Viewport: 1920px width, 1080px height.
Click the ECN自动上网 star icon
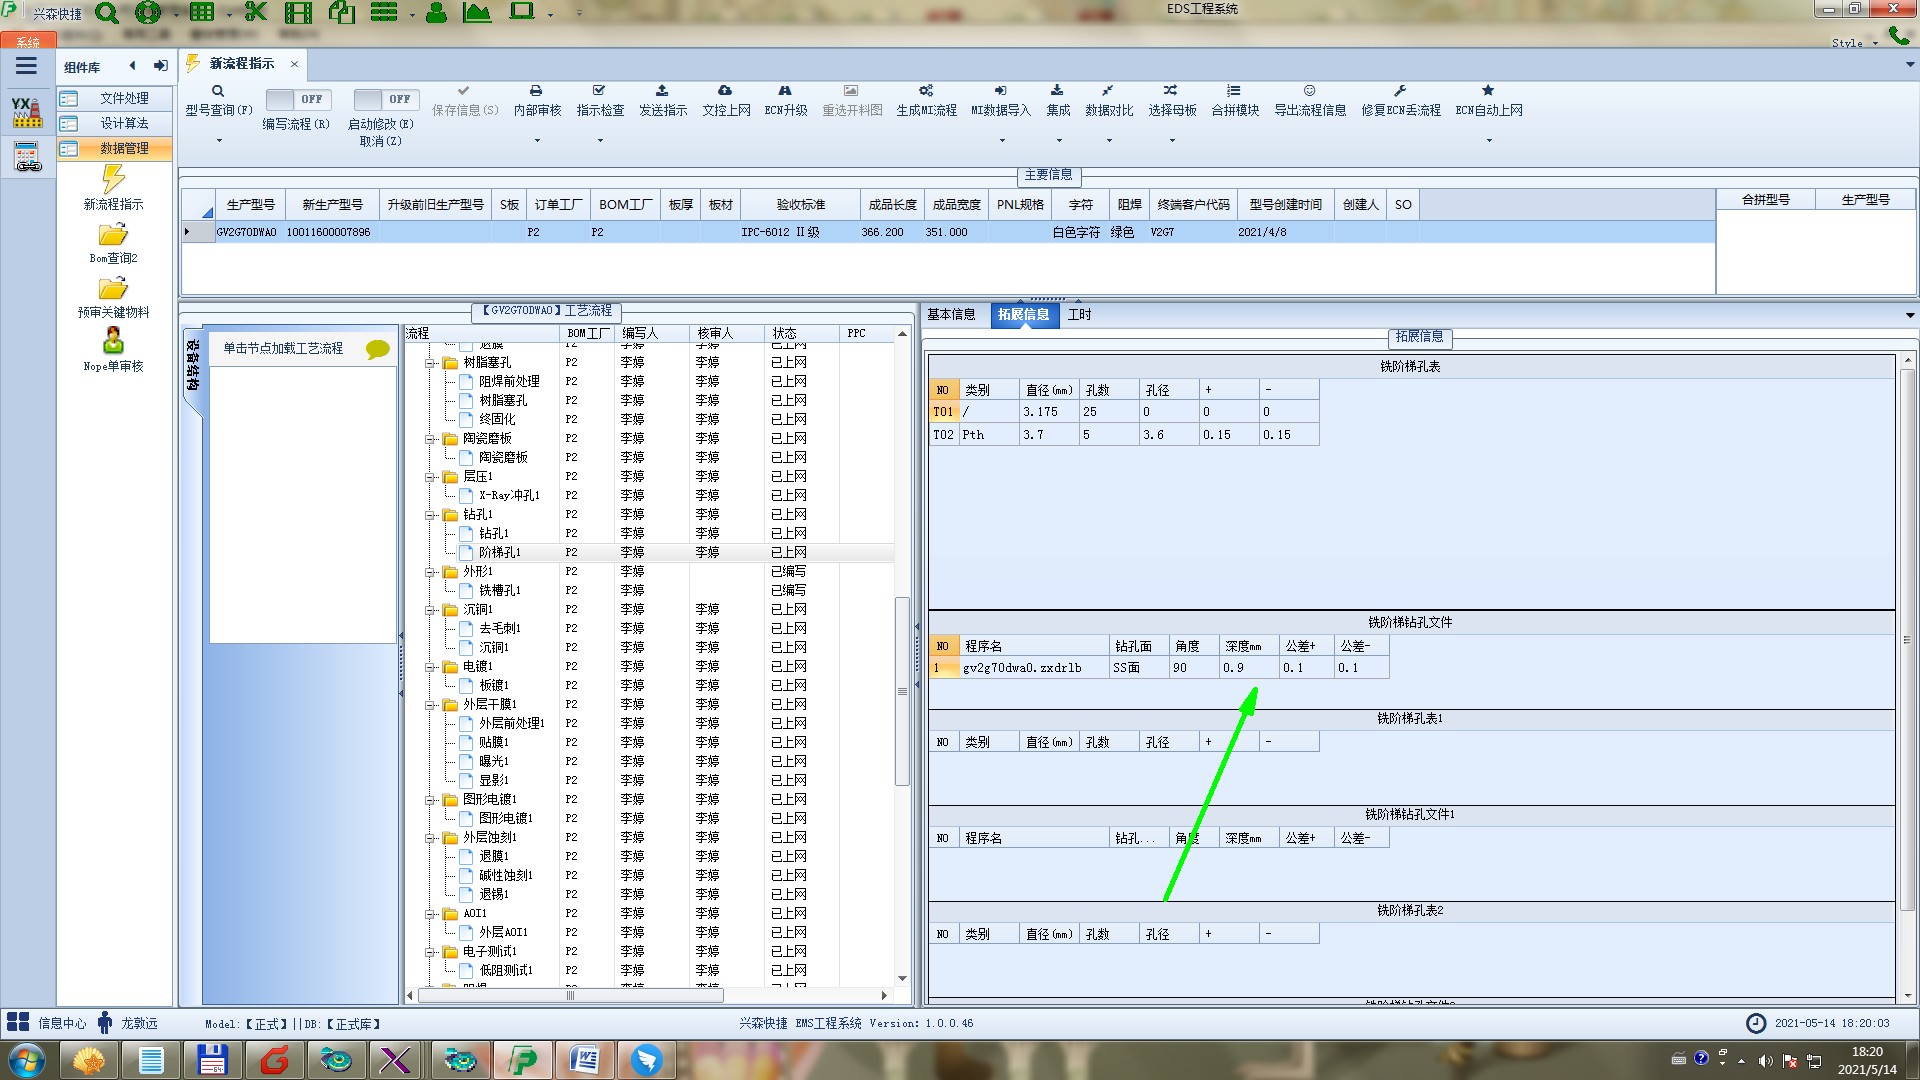pyautogui.click(x=1488, y=91)
